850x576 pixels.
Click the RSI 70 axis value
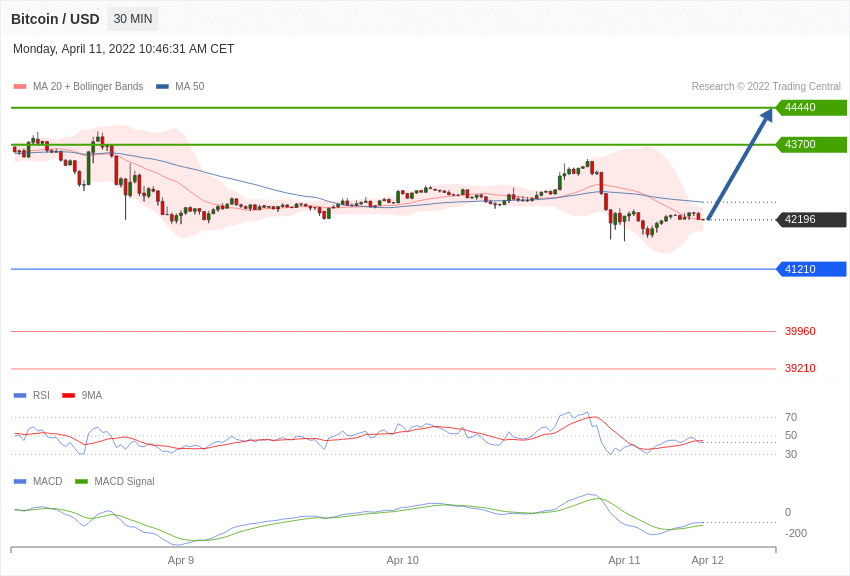tap(791, 417)
